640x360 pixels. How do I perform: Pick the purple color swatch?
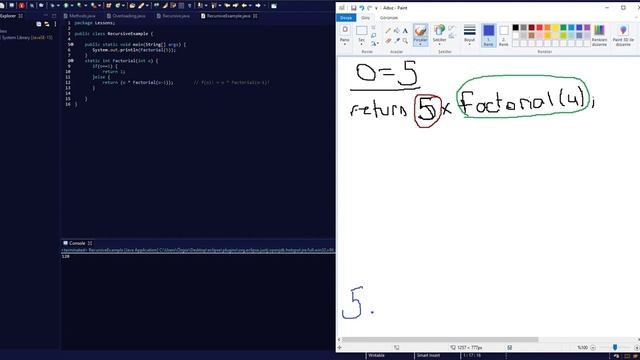click(x=587, y=27)
